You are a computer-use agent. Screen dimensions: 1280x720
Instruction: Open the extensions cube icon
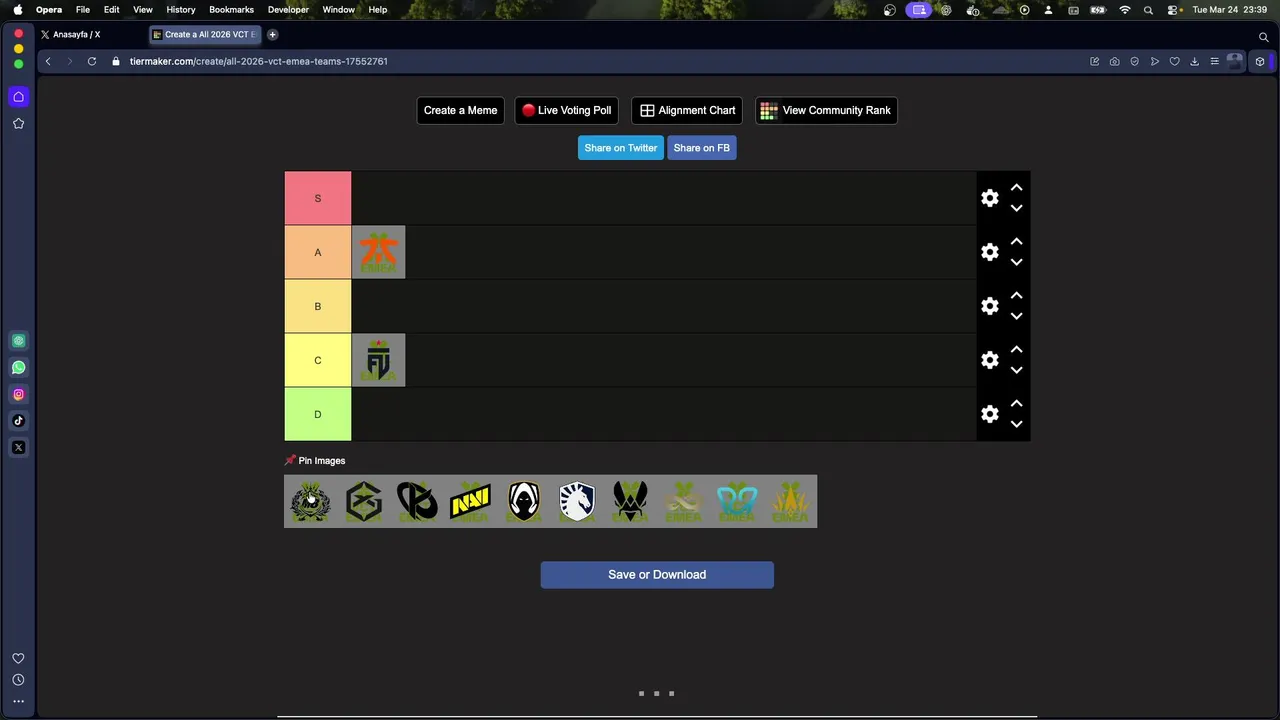1260,61
